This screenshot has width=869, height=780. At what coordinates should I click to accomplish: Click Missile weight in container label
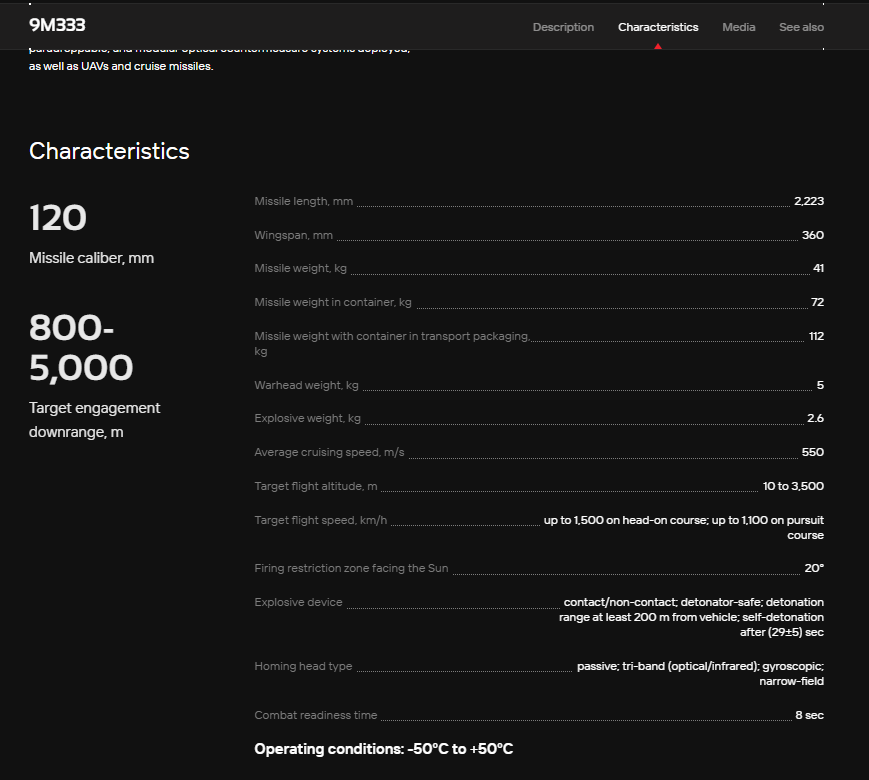pyautogui.click(x=333, y=302)
